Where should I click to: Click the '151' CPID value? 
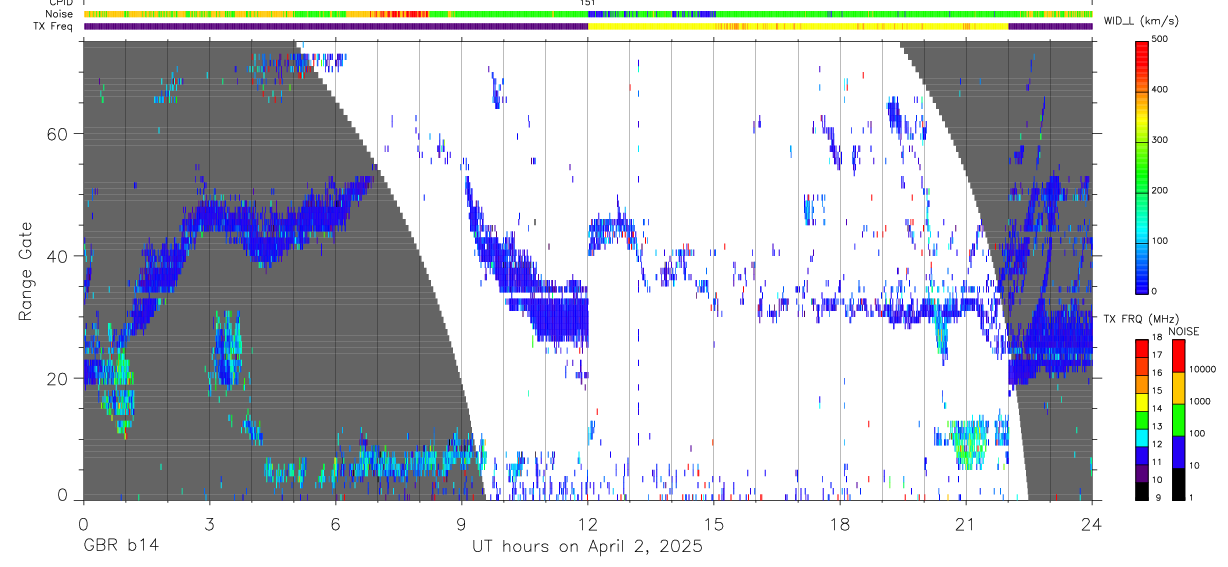(x=588, y=3)
